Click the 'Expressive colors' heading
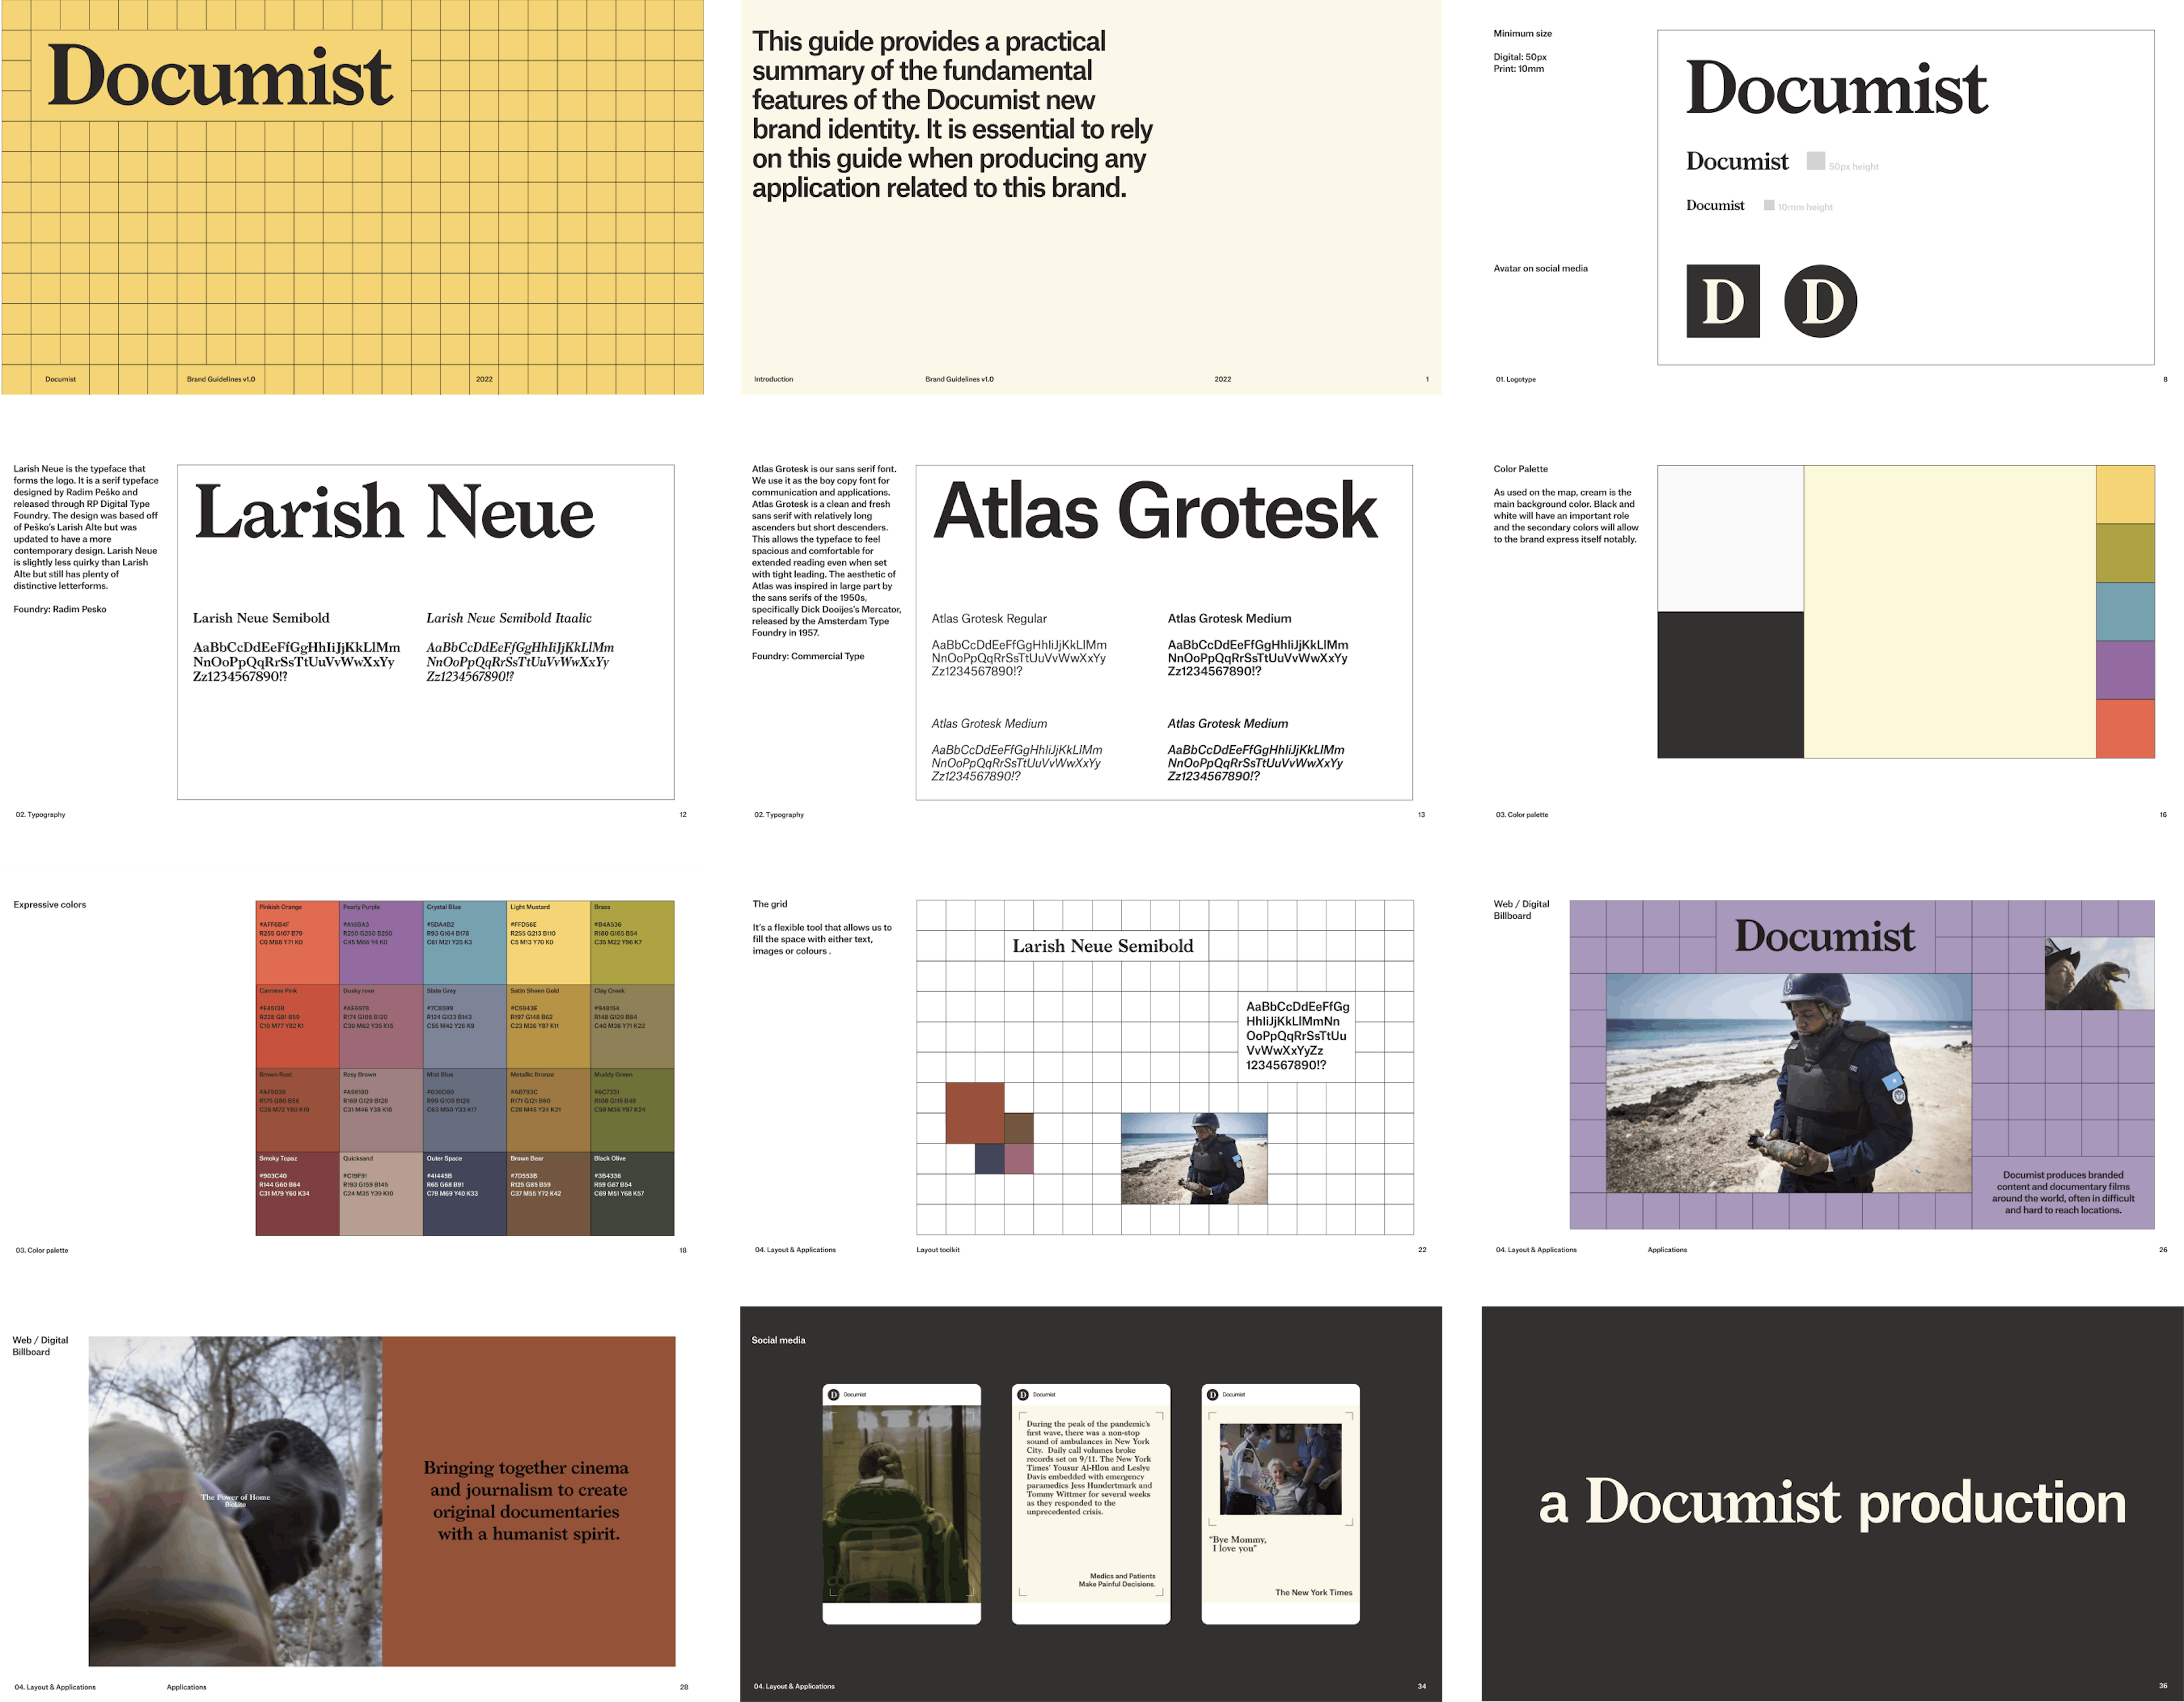2184x1702 pixels. coord(50,904)
